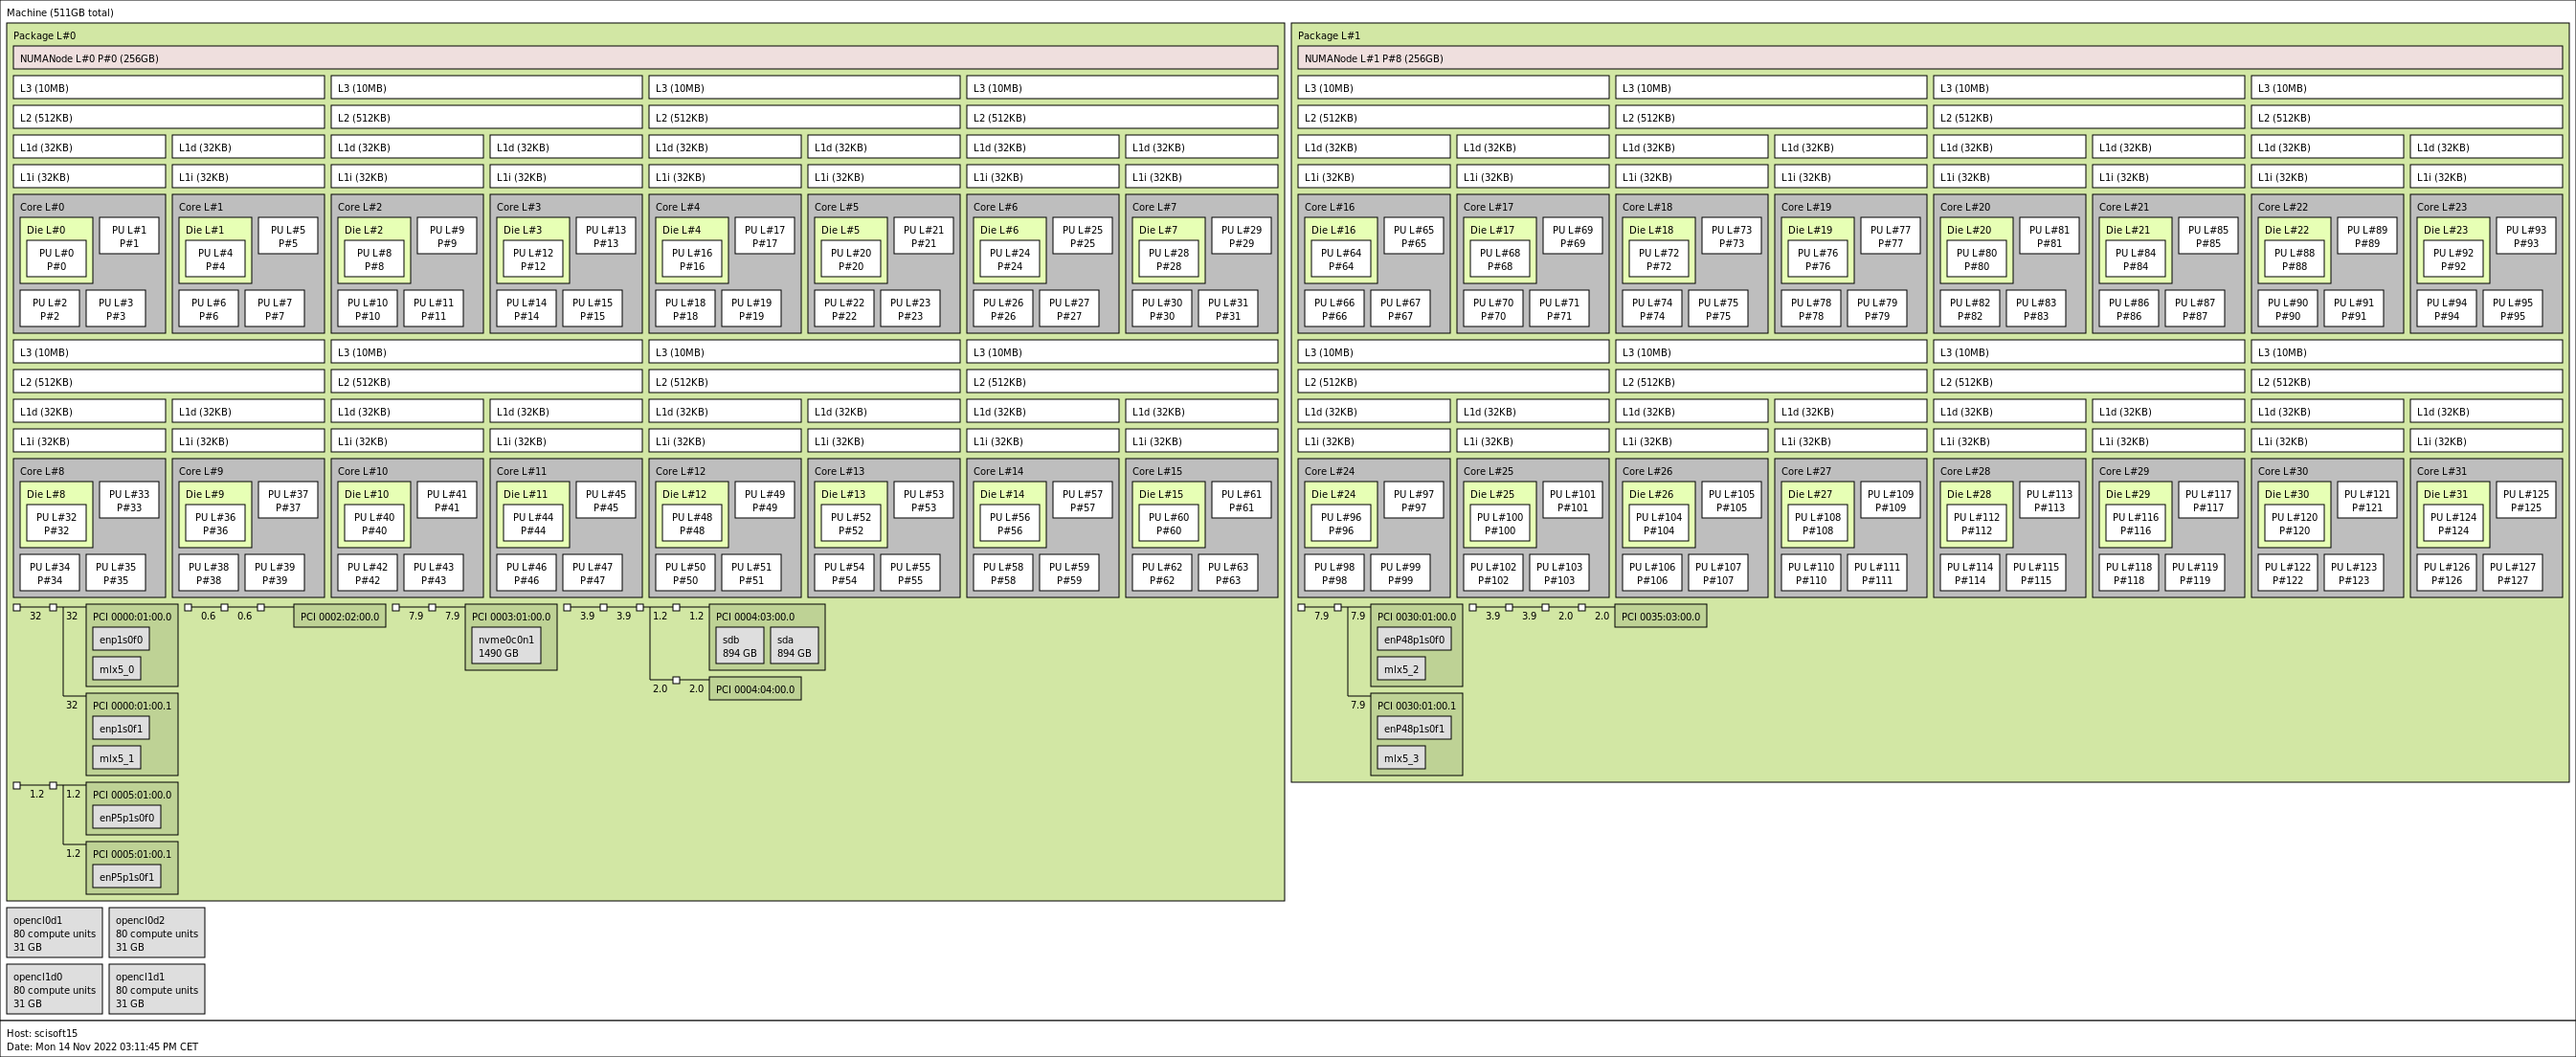2576x1057 pixels.
Task: Click the PCI 0002:02:00.0 box
Action: click(x=339, y=617)
